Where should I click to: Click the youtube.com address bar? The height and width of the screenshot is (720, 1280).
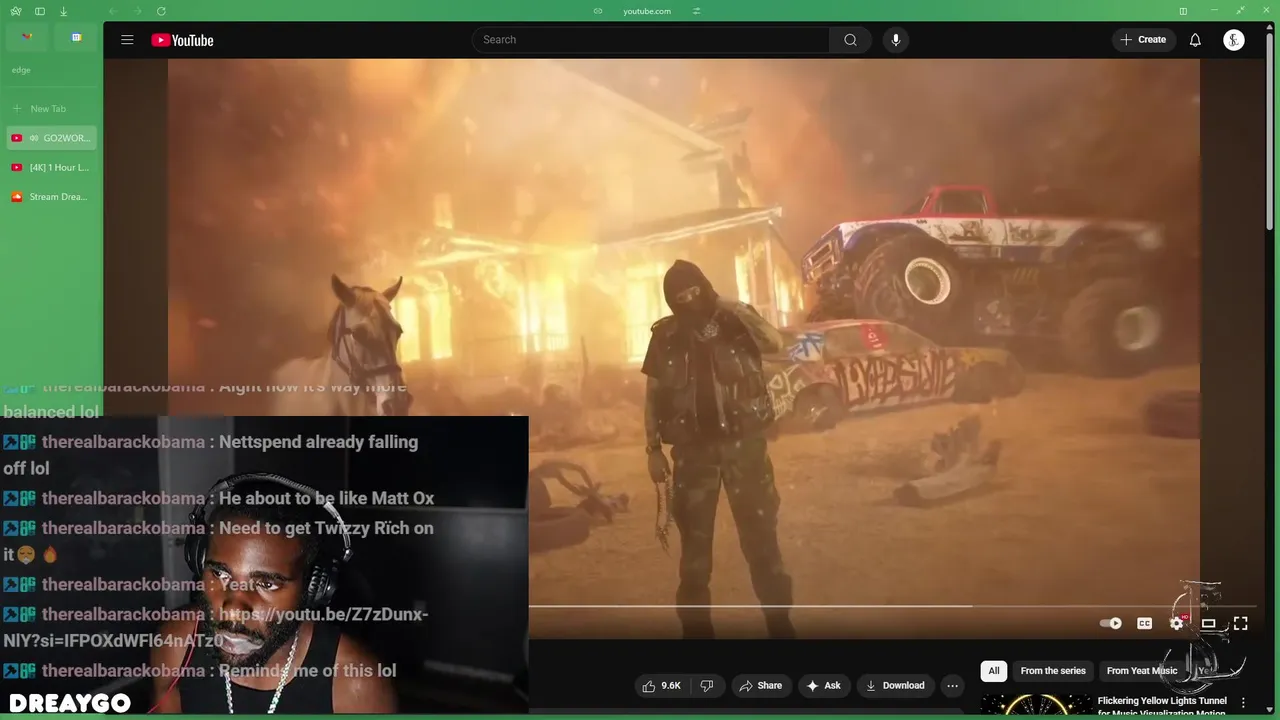point(647,11)
